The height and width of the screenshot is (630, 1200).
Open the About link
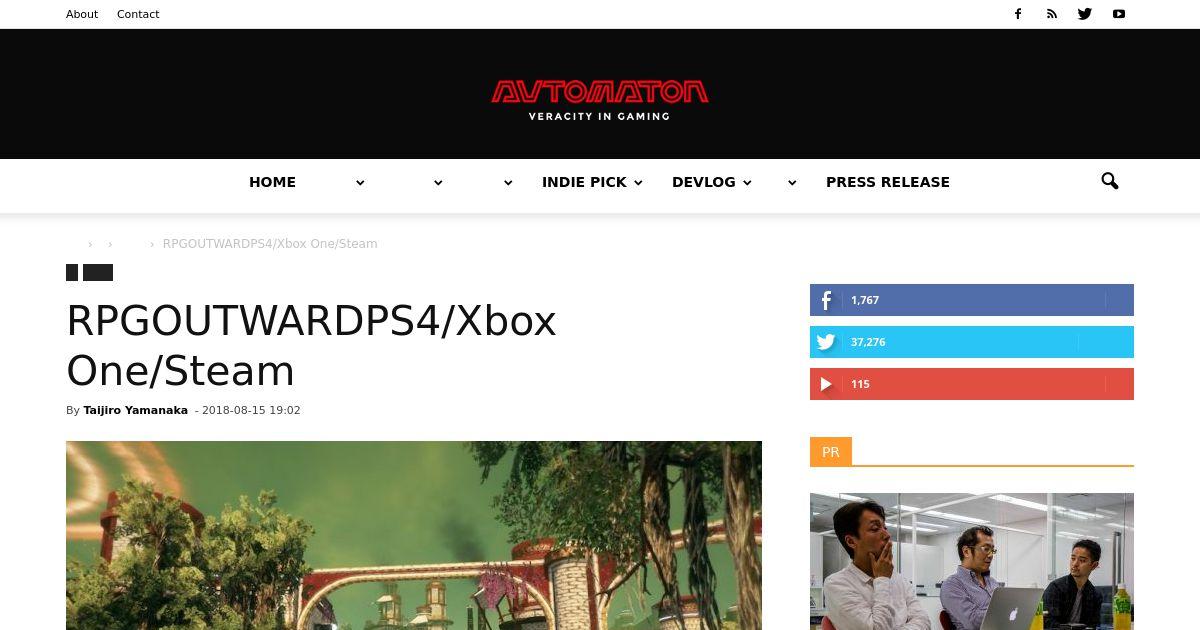click(x=82, y=14)
